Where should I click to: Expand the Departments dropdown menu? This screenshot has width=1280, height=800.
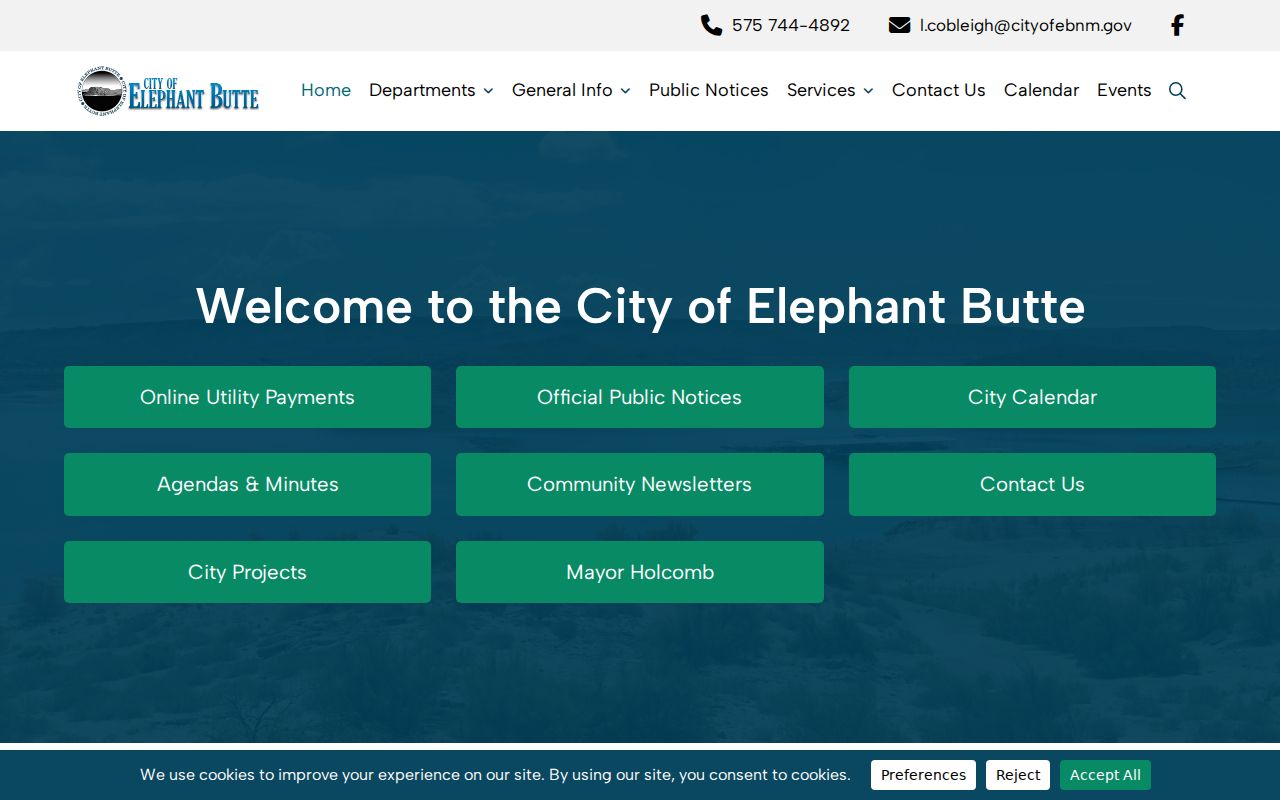pos(431,90)
